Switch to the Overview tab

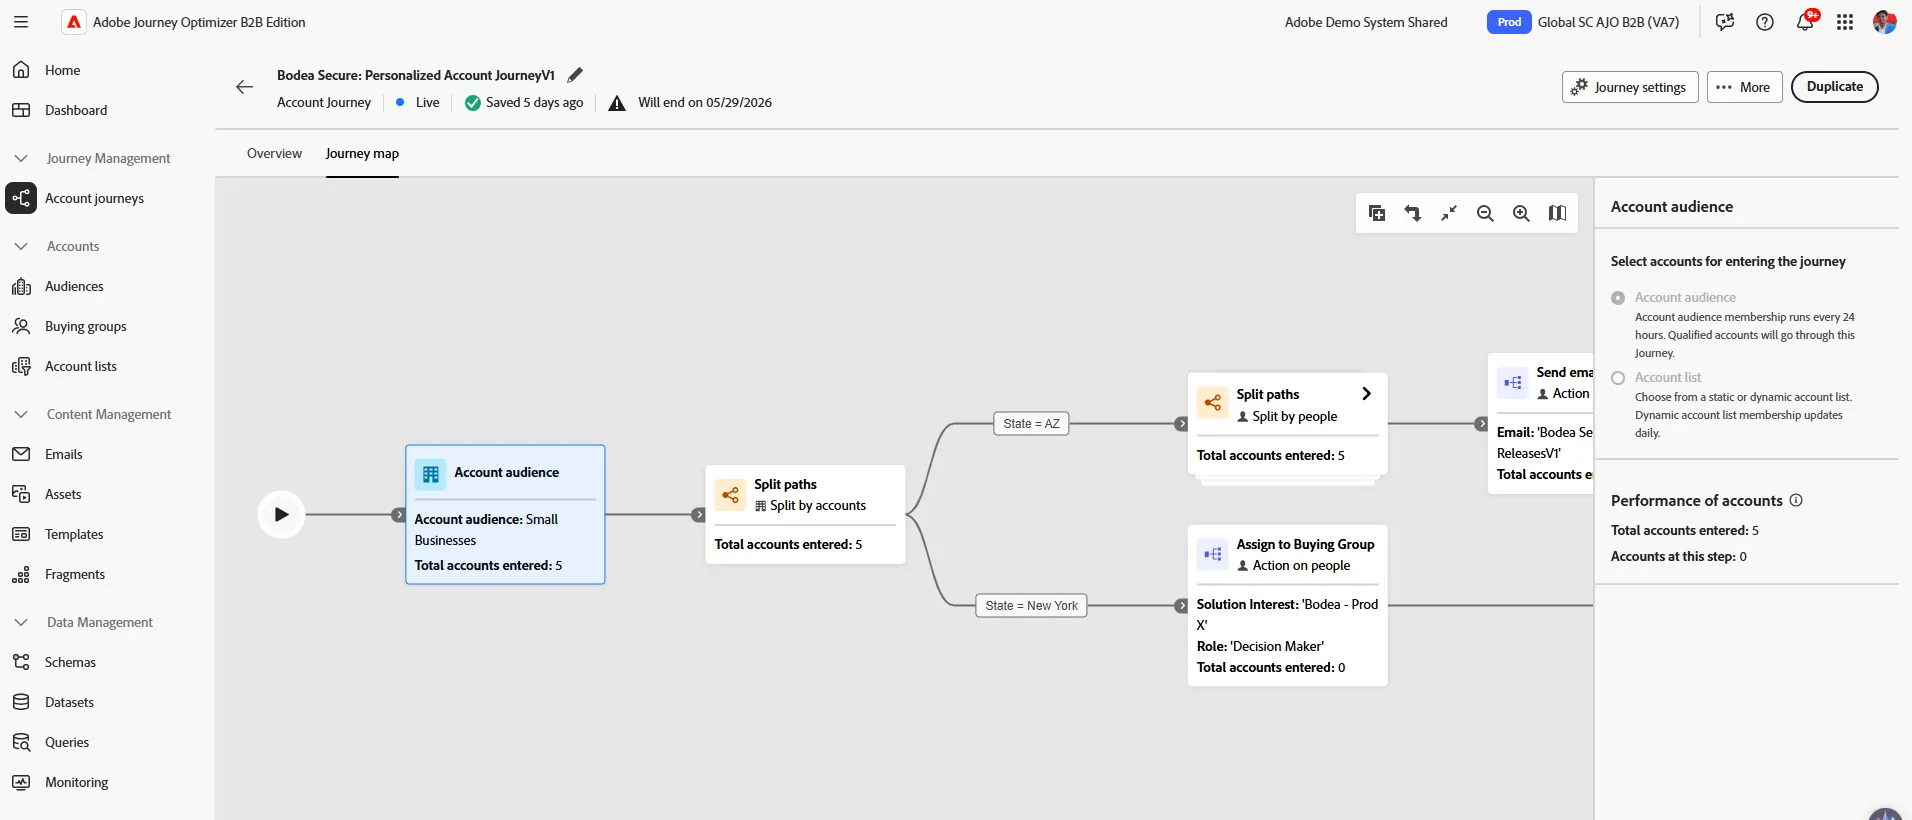(x=274, y=153)
